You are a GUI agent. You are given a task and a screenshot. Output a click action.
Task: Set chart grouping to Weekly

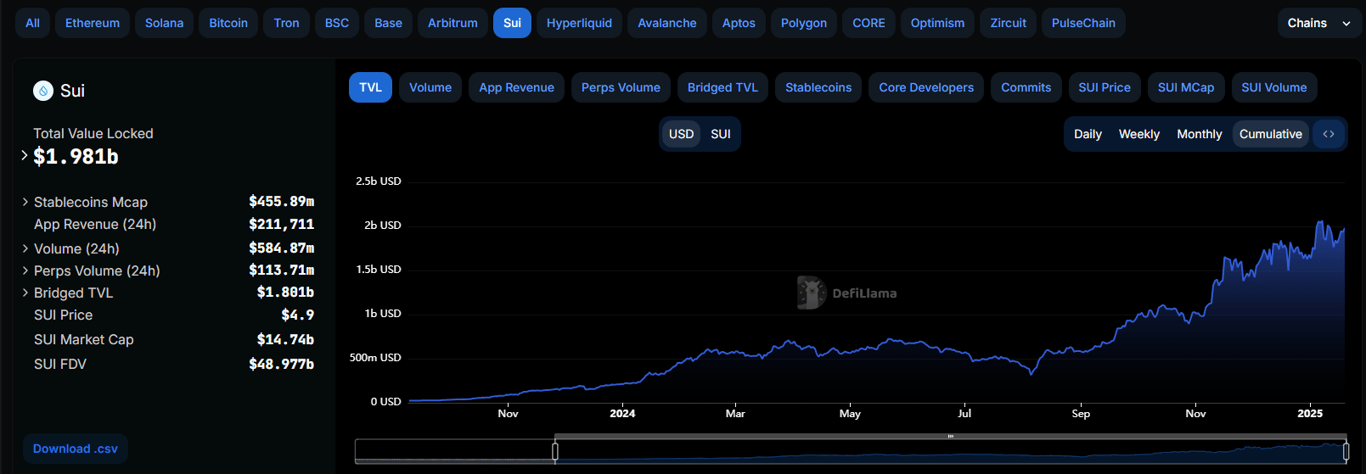coord(1139,134)
